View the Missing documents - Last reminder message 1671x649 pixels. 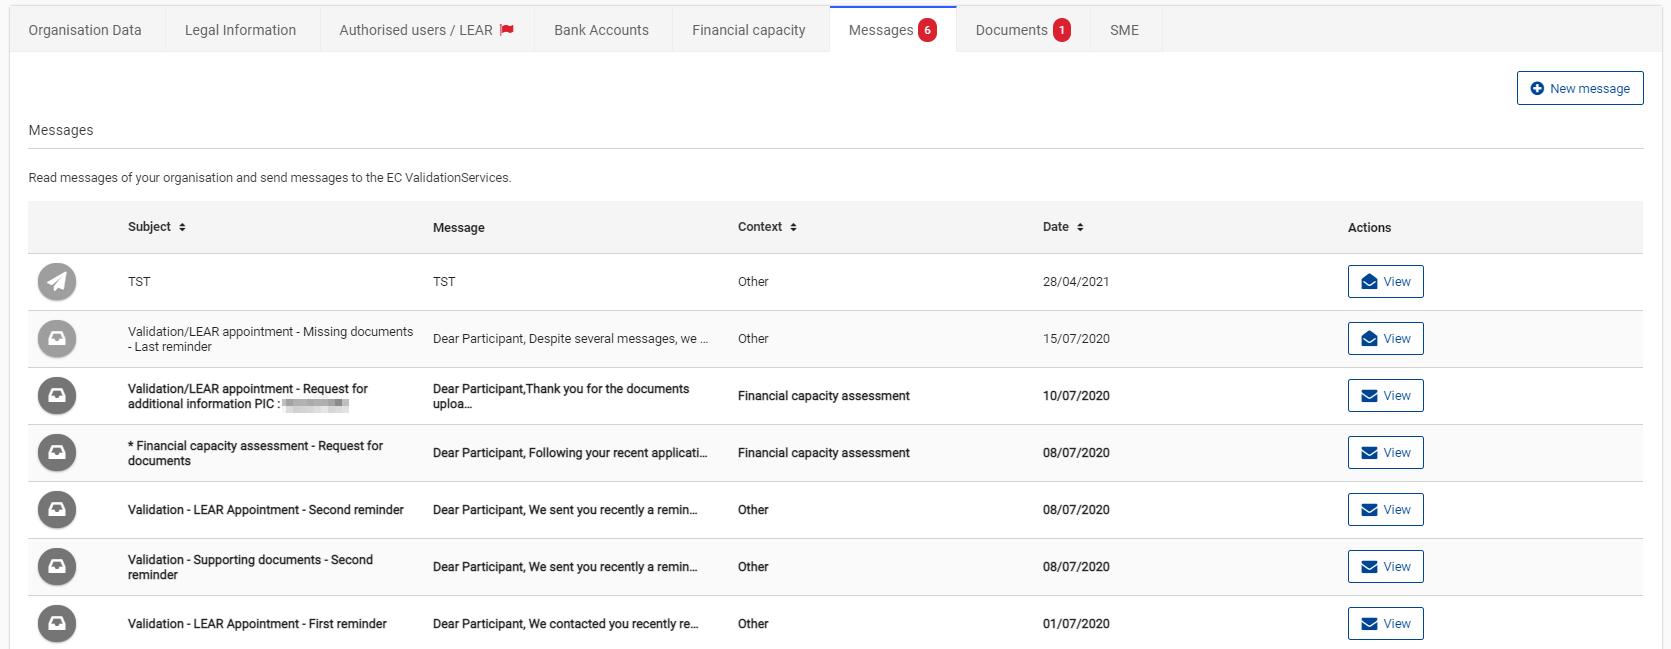pos(1385,339)
